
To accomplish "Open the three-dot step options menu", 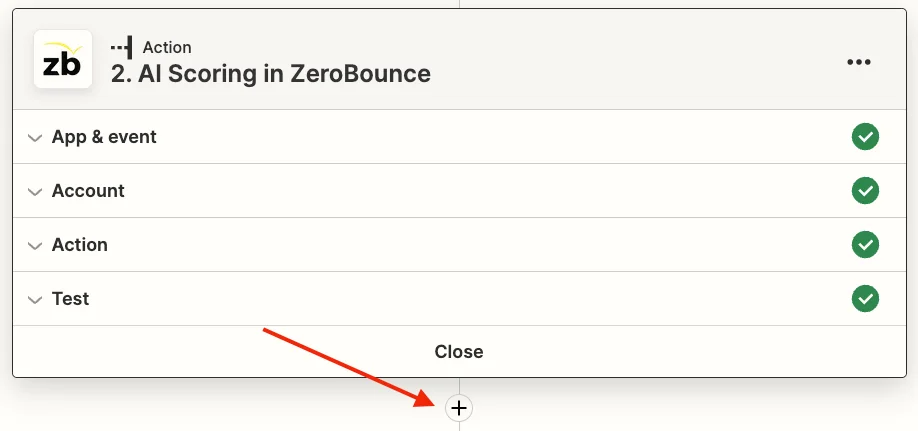I will tap(858, 62).
